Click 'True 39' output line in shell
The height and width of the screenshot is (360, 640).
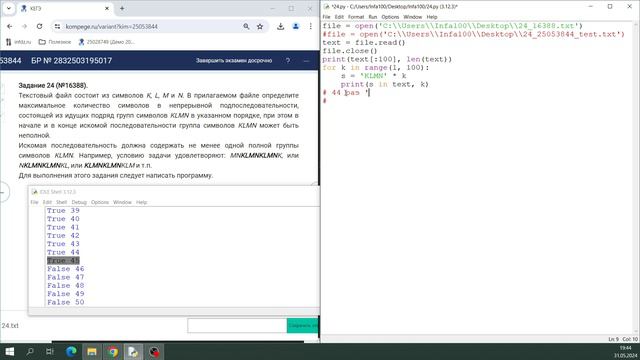pos(63,211)
